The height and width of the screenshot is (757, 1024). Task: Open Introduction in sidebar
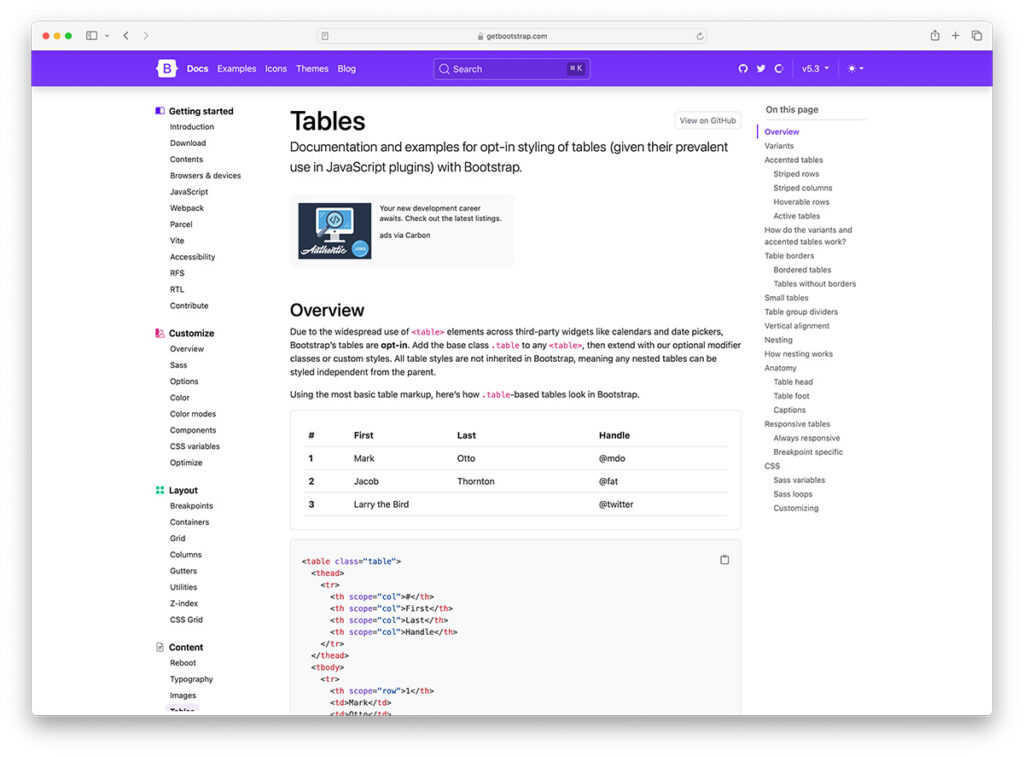pos(191,127)
